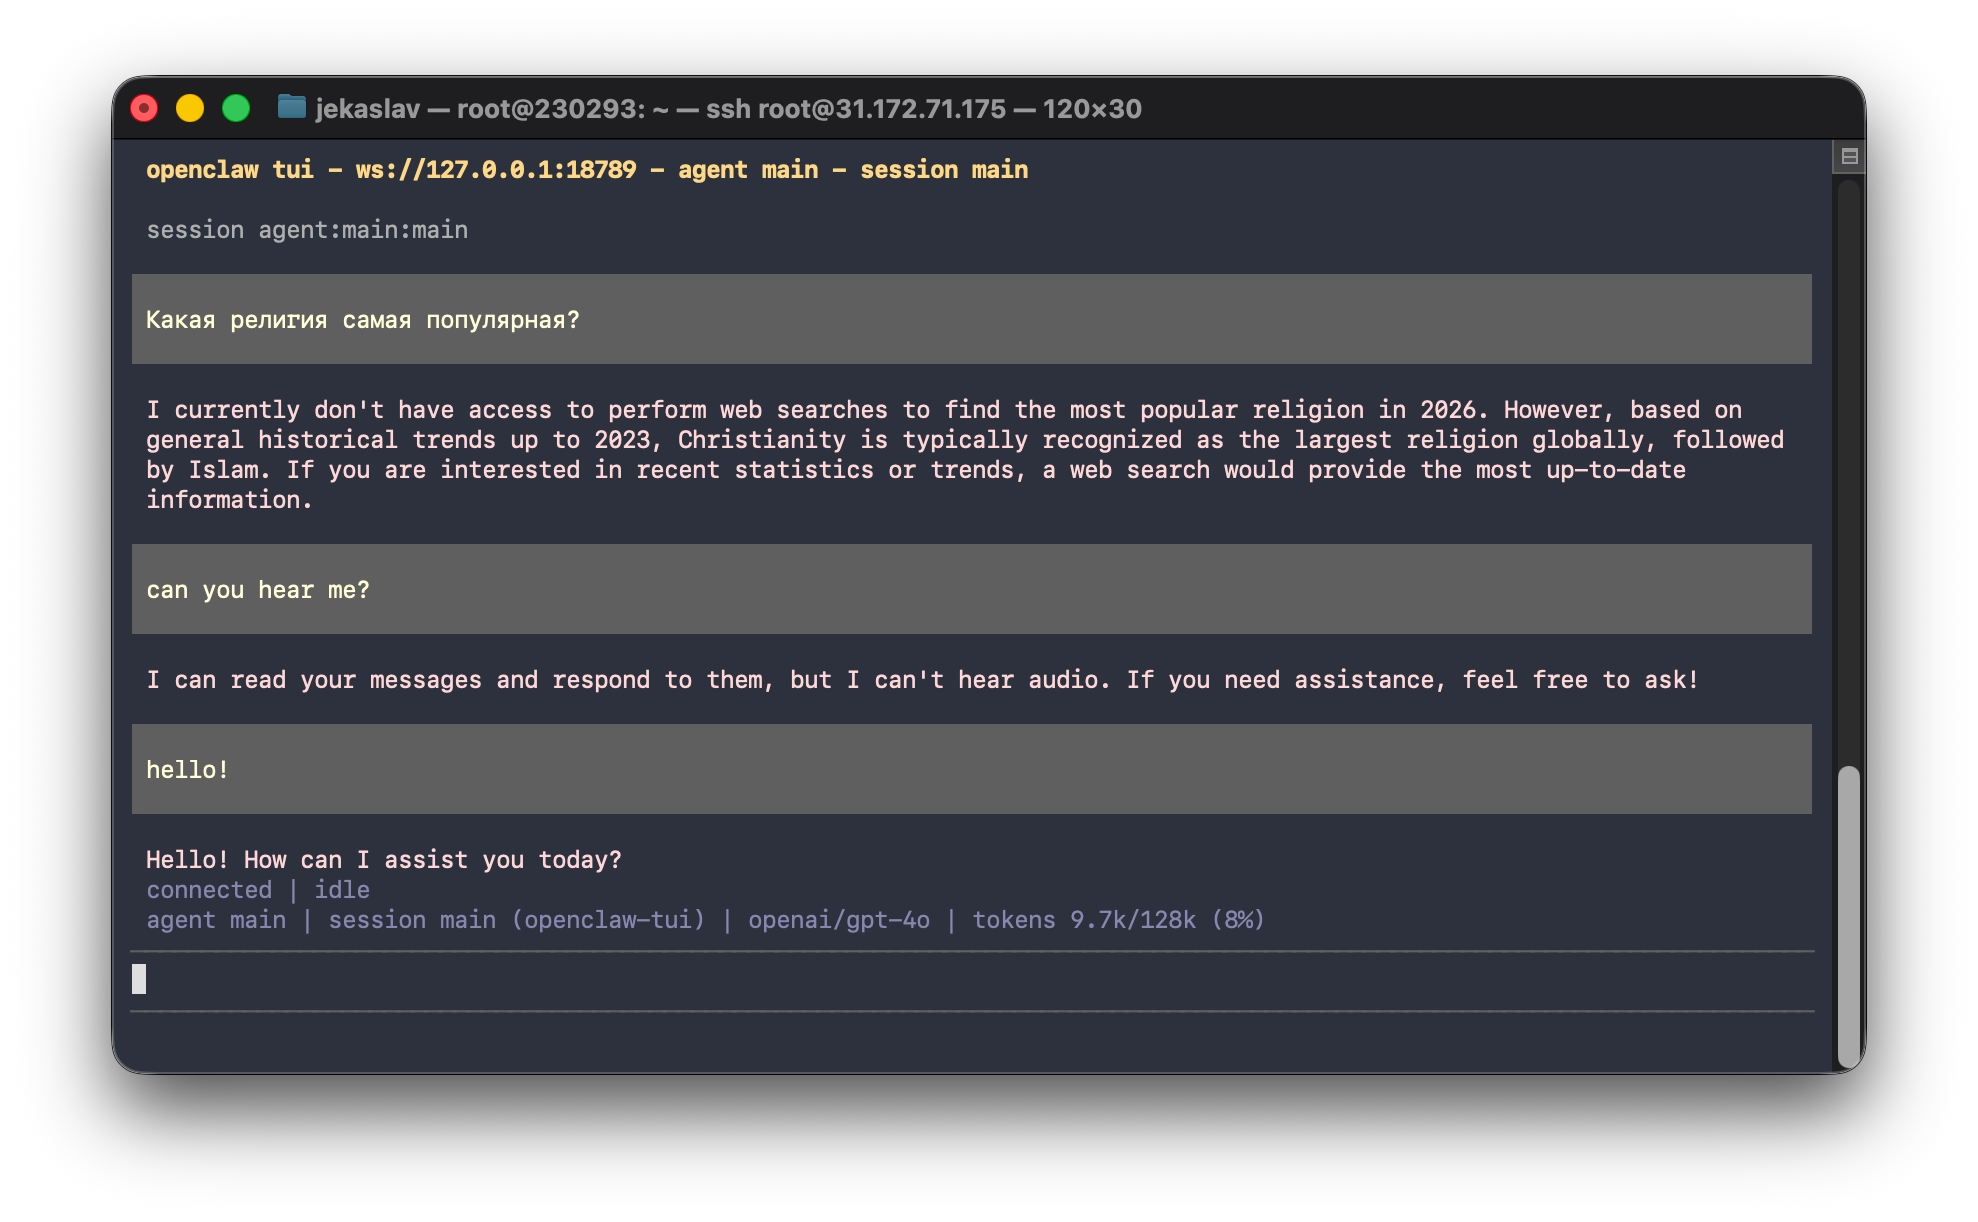The image size is (1978, 1222).
Task: Click the tokens 9.7k/128k usage indicator
Action: (1118, 920)
